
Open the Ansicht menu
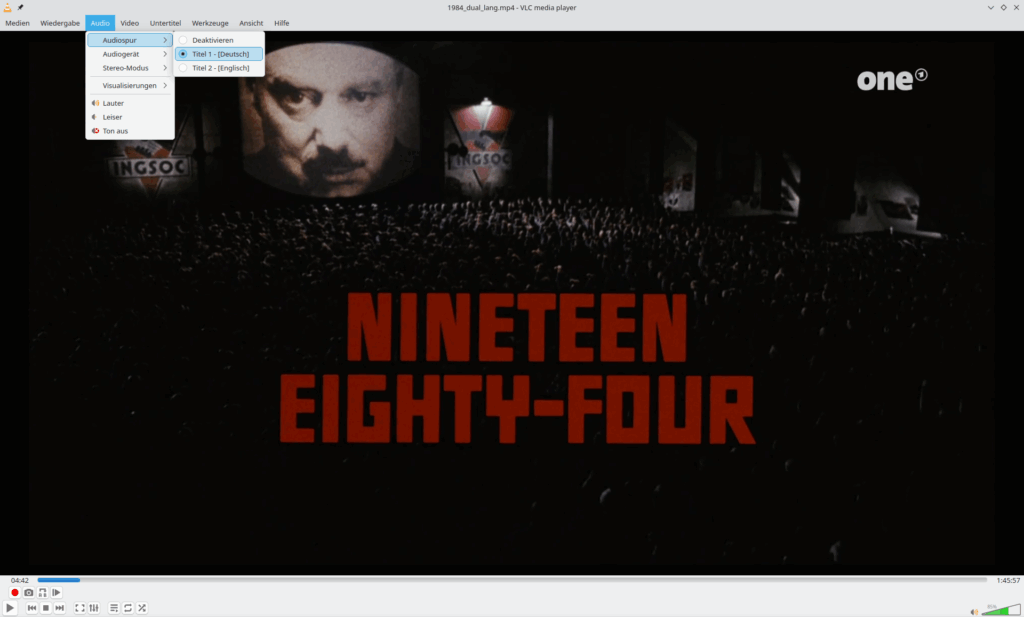pos(251,23)
